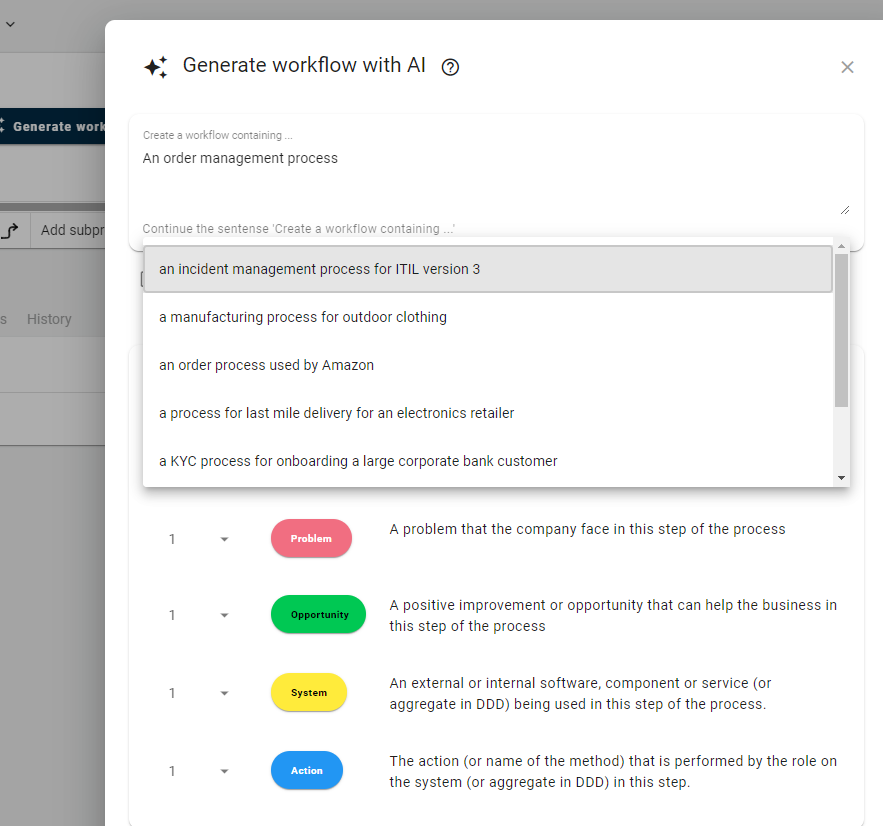Open the help question mark icon
This screenshot has width=883, height=826.
click(x=450, y=67)
